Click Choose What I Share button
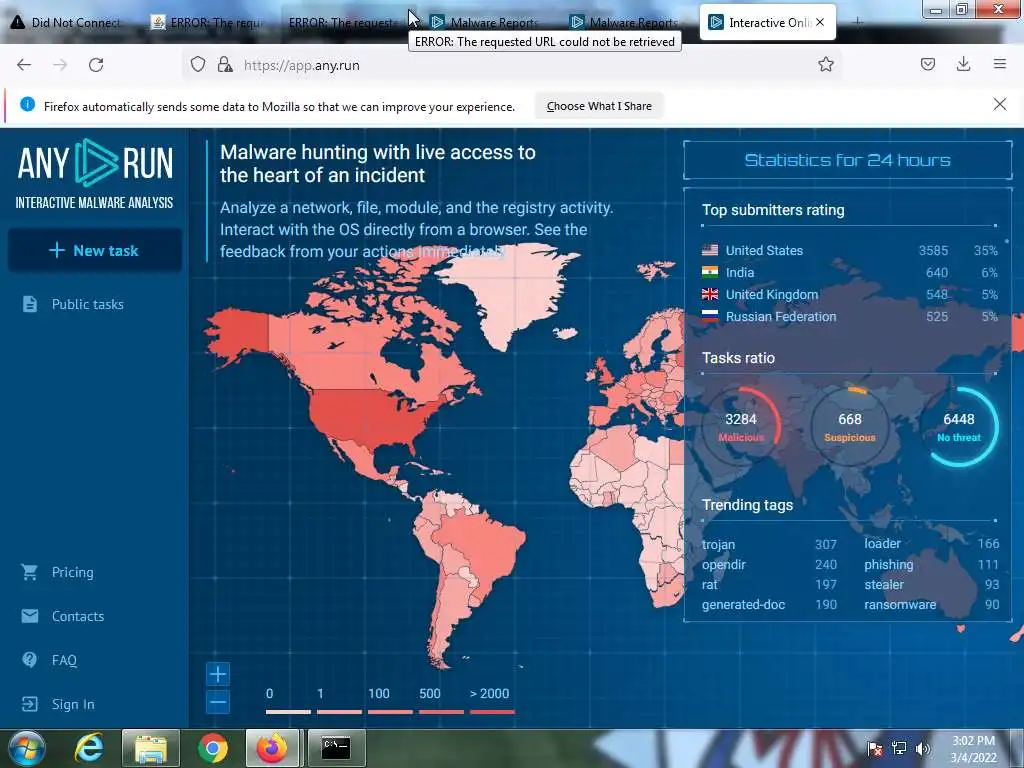Screen dimensions: 1024x768 click(x=599, y=106)
